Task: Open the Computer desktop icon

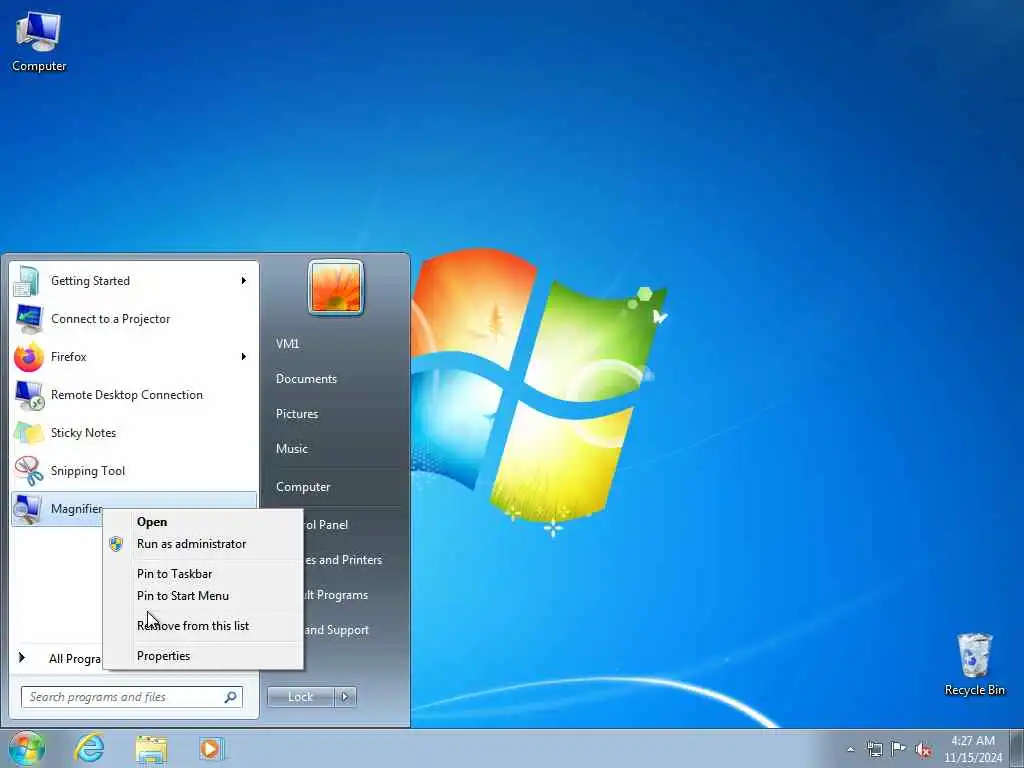Action: [39, 41]
